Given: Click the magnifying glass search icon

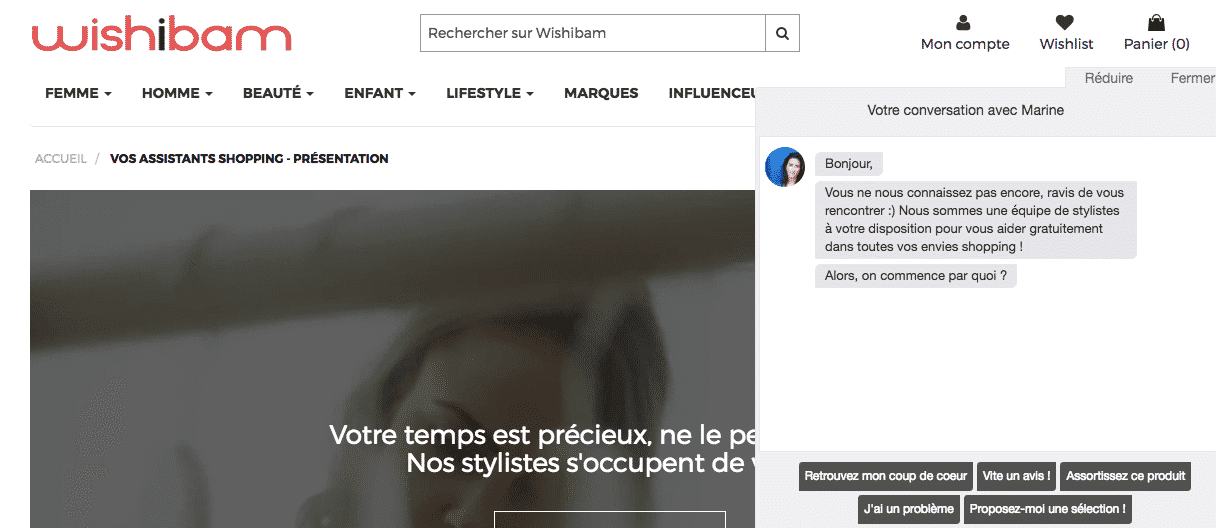Looking at the screenshot, I should point(782,33).
